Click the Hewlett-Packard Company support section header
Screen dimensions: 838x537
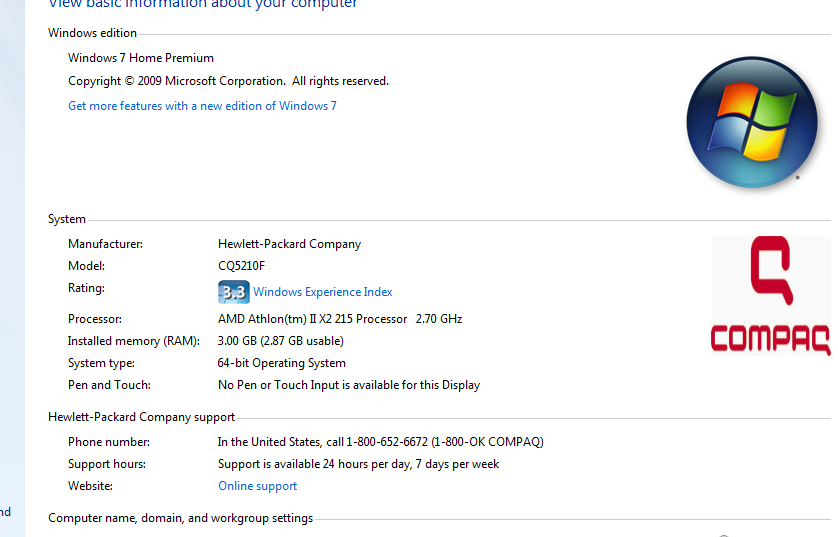141,417
